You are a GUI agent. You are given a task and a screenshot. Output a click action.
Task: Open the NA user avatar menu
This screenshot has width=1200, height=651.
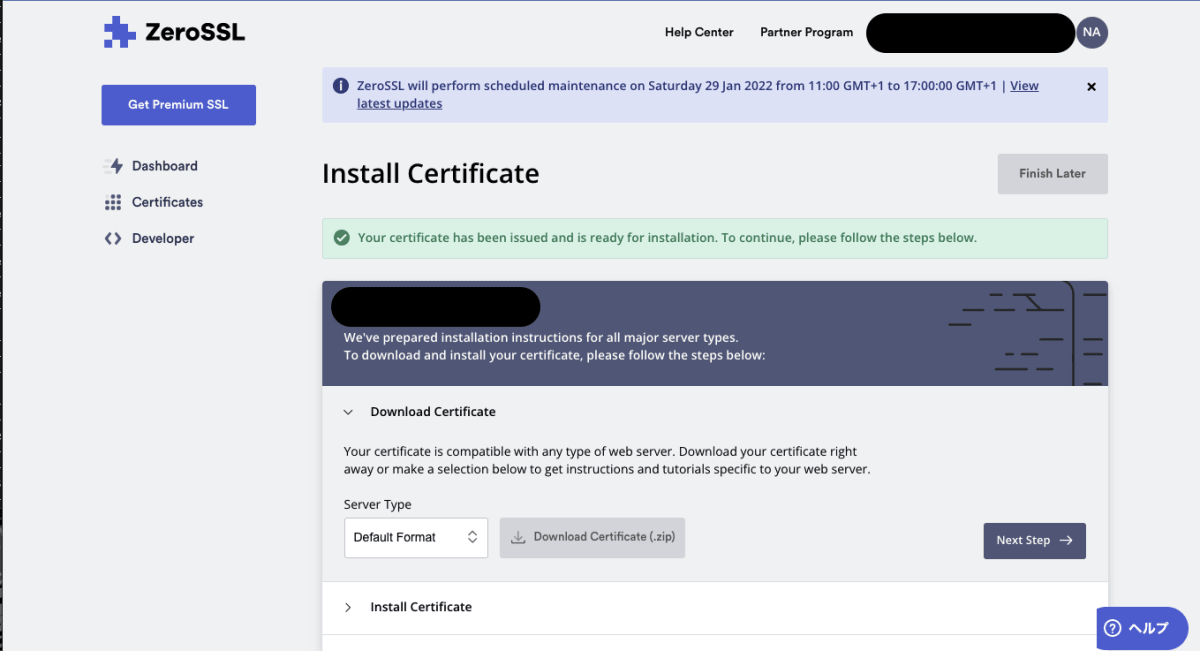pos(1091,32)
